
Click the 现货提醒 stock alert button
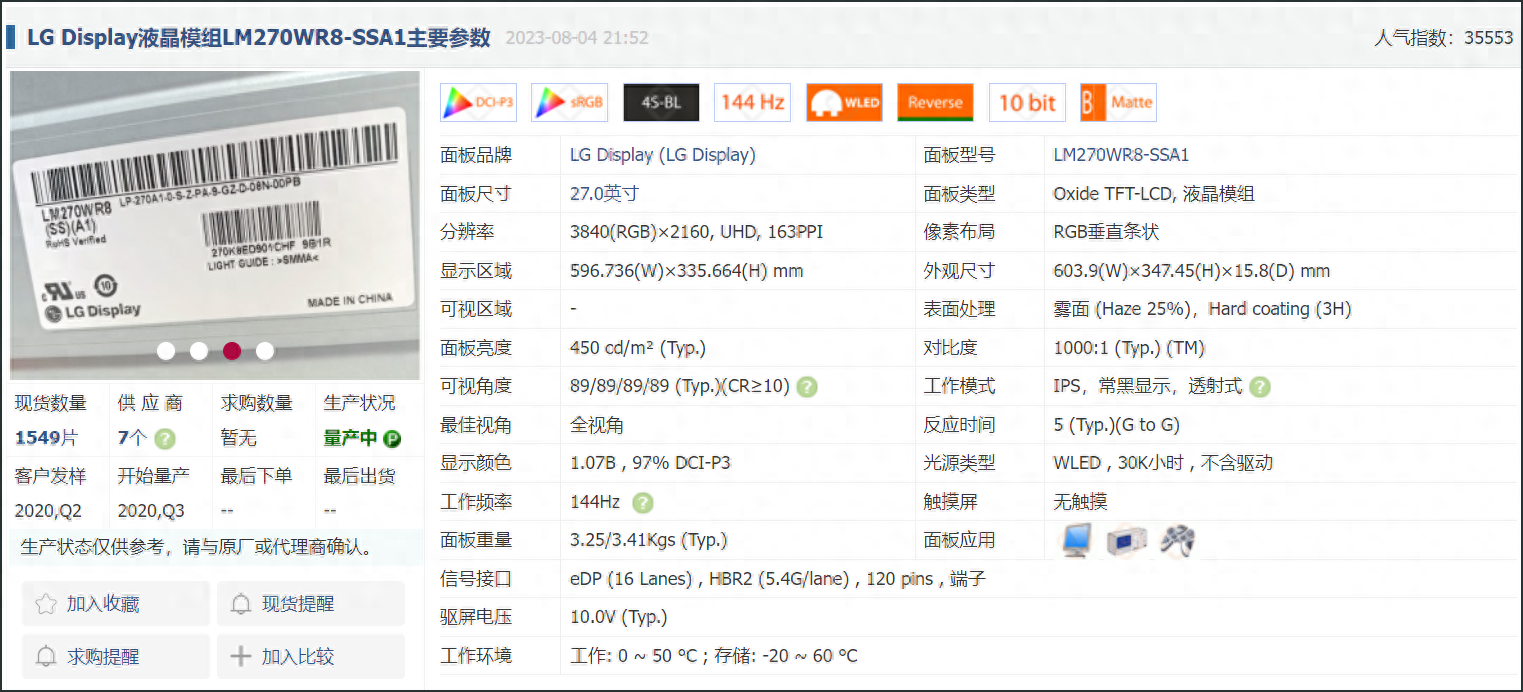coord(311,604)
